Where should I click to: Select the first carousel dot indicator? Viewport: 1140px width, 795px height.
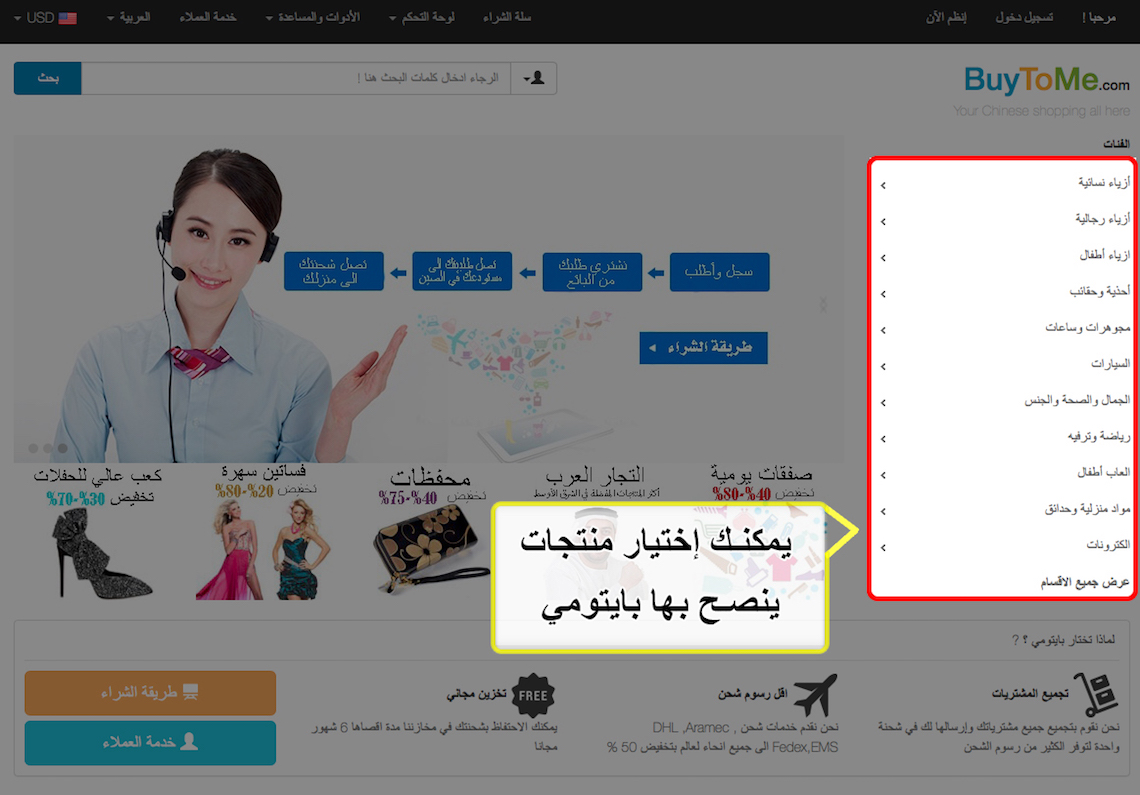pyautogui.click(x=33, y=449)
